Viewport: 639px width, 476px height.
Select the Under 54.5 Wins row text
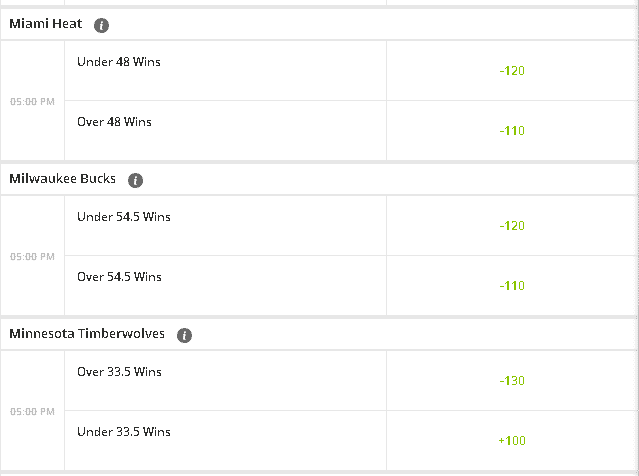tap(123, 216)
